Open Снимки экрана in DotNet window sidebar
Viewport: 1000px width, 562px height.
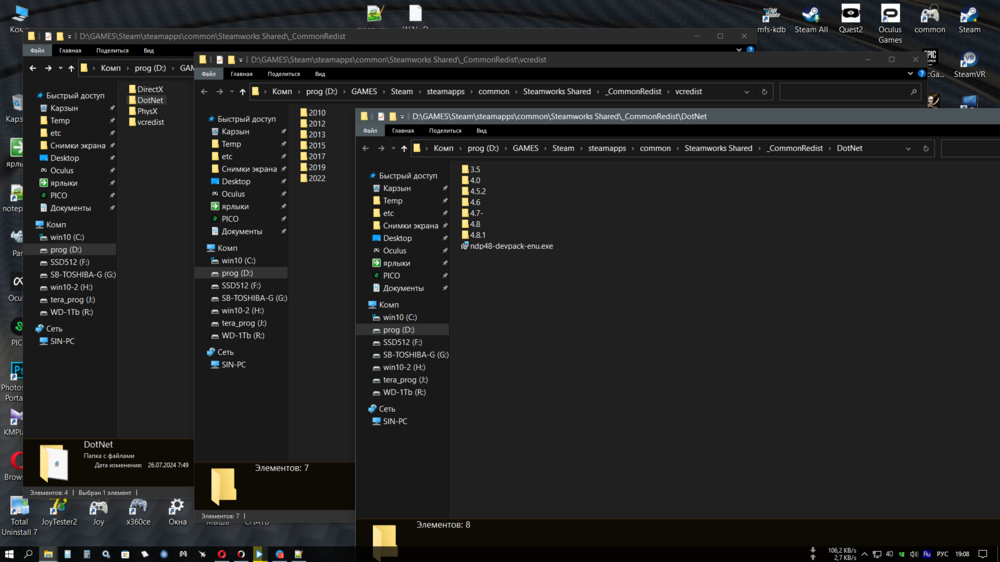[410, 226]
